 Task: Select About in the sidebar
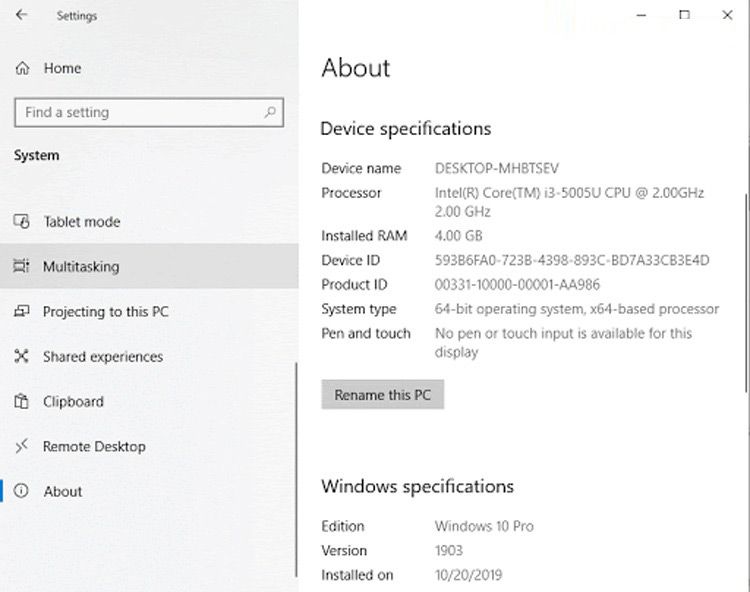149,491
